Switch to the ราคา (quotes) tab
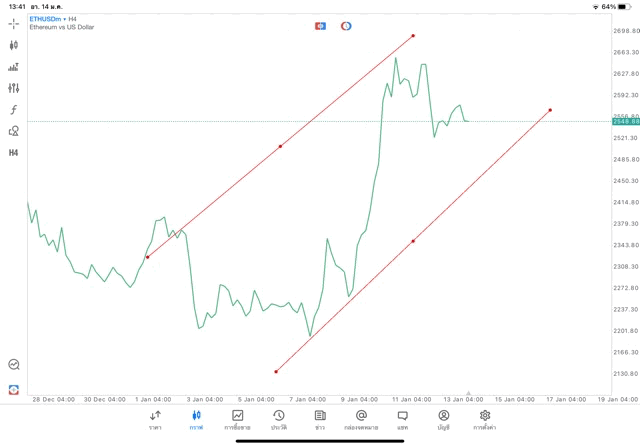The height and width of the screenshot is (447, 640). [x=155, y=420]
